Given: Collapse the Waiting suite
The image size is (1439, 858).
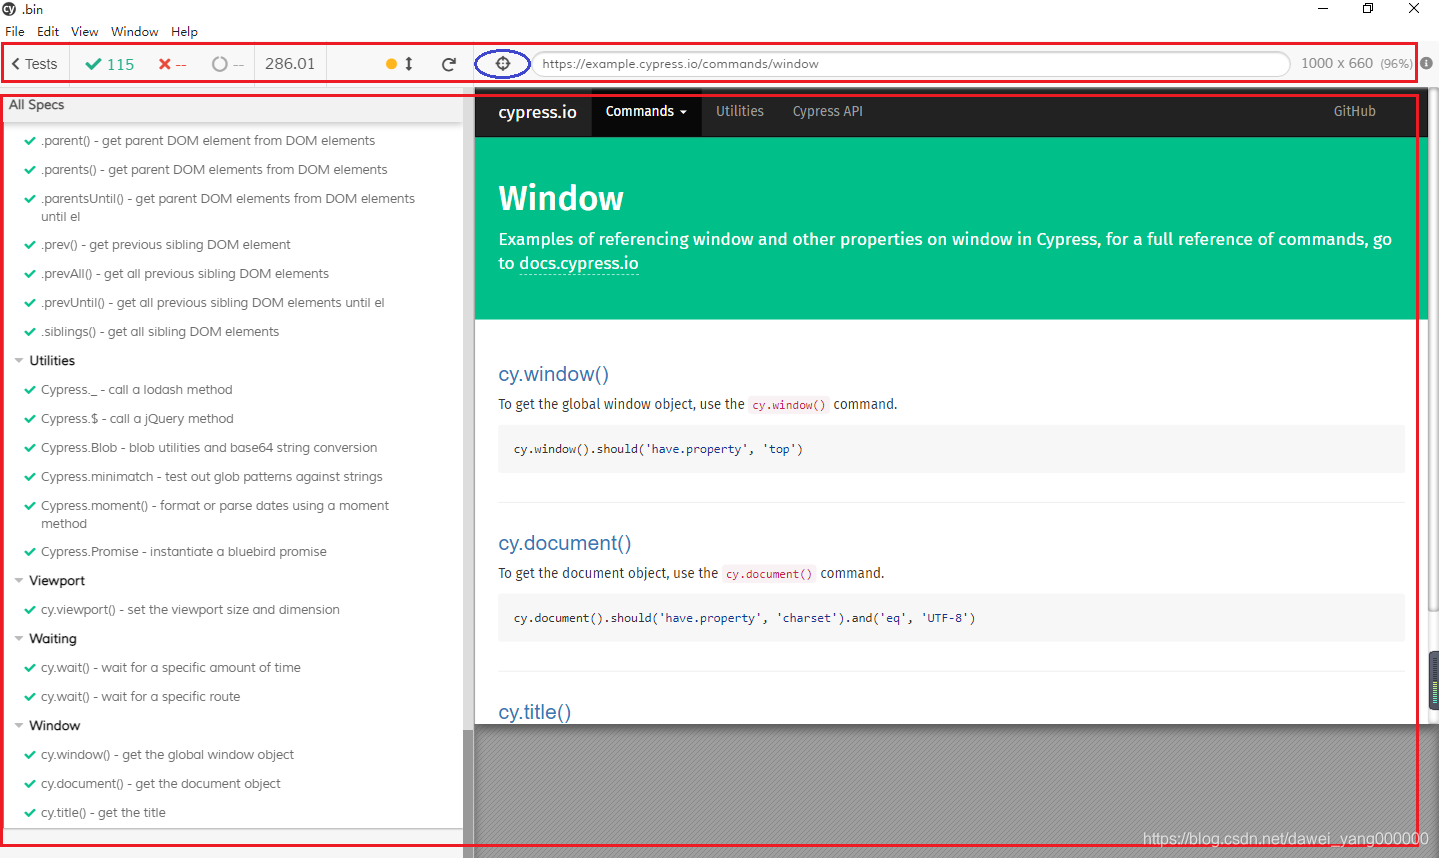Looking at the screenshot, I should [53, 639].
